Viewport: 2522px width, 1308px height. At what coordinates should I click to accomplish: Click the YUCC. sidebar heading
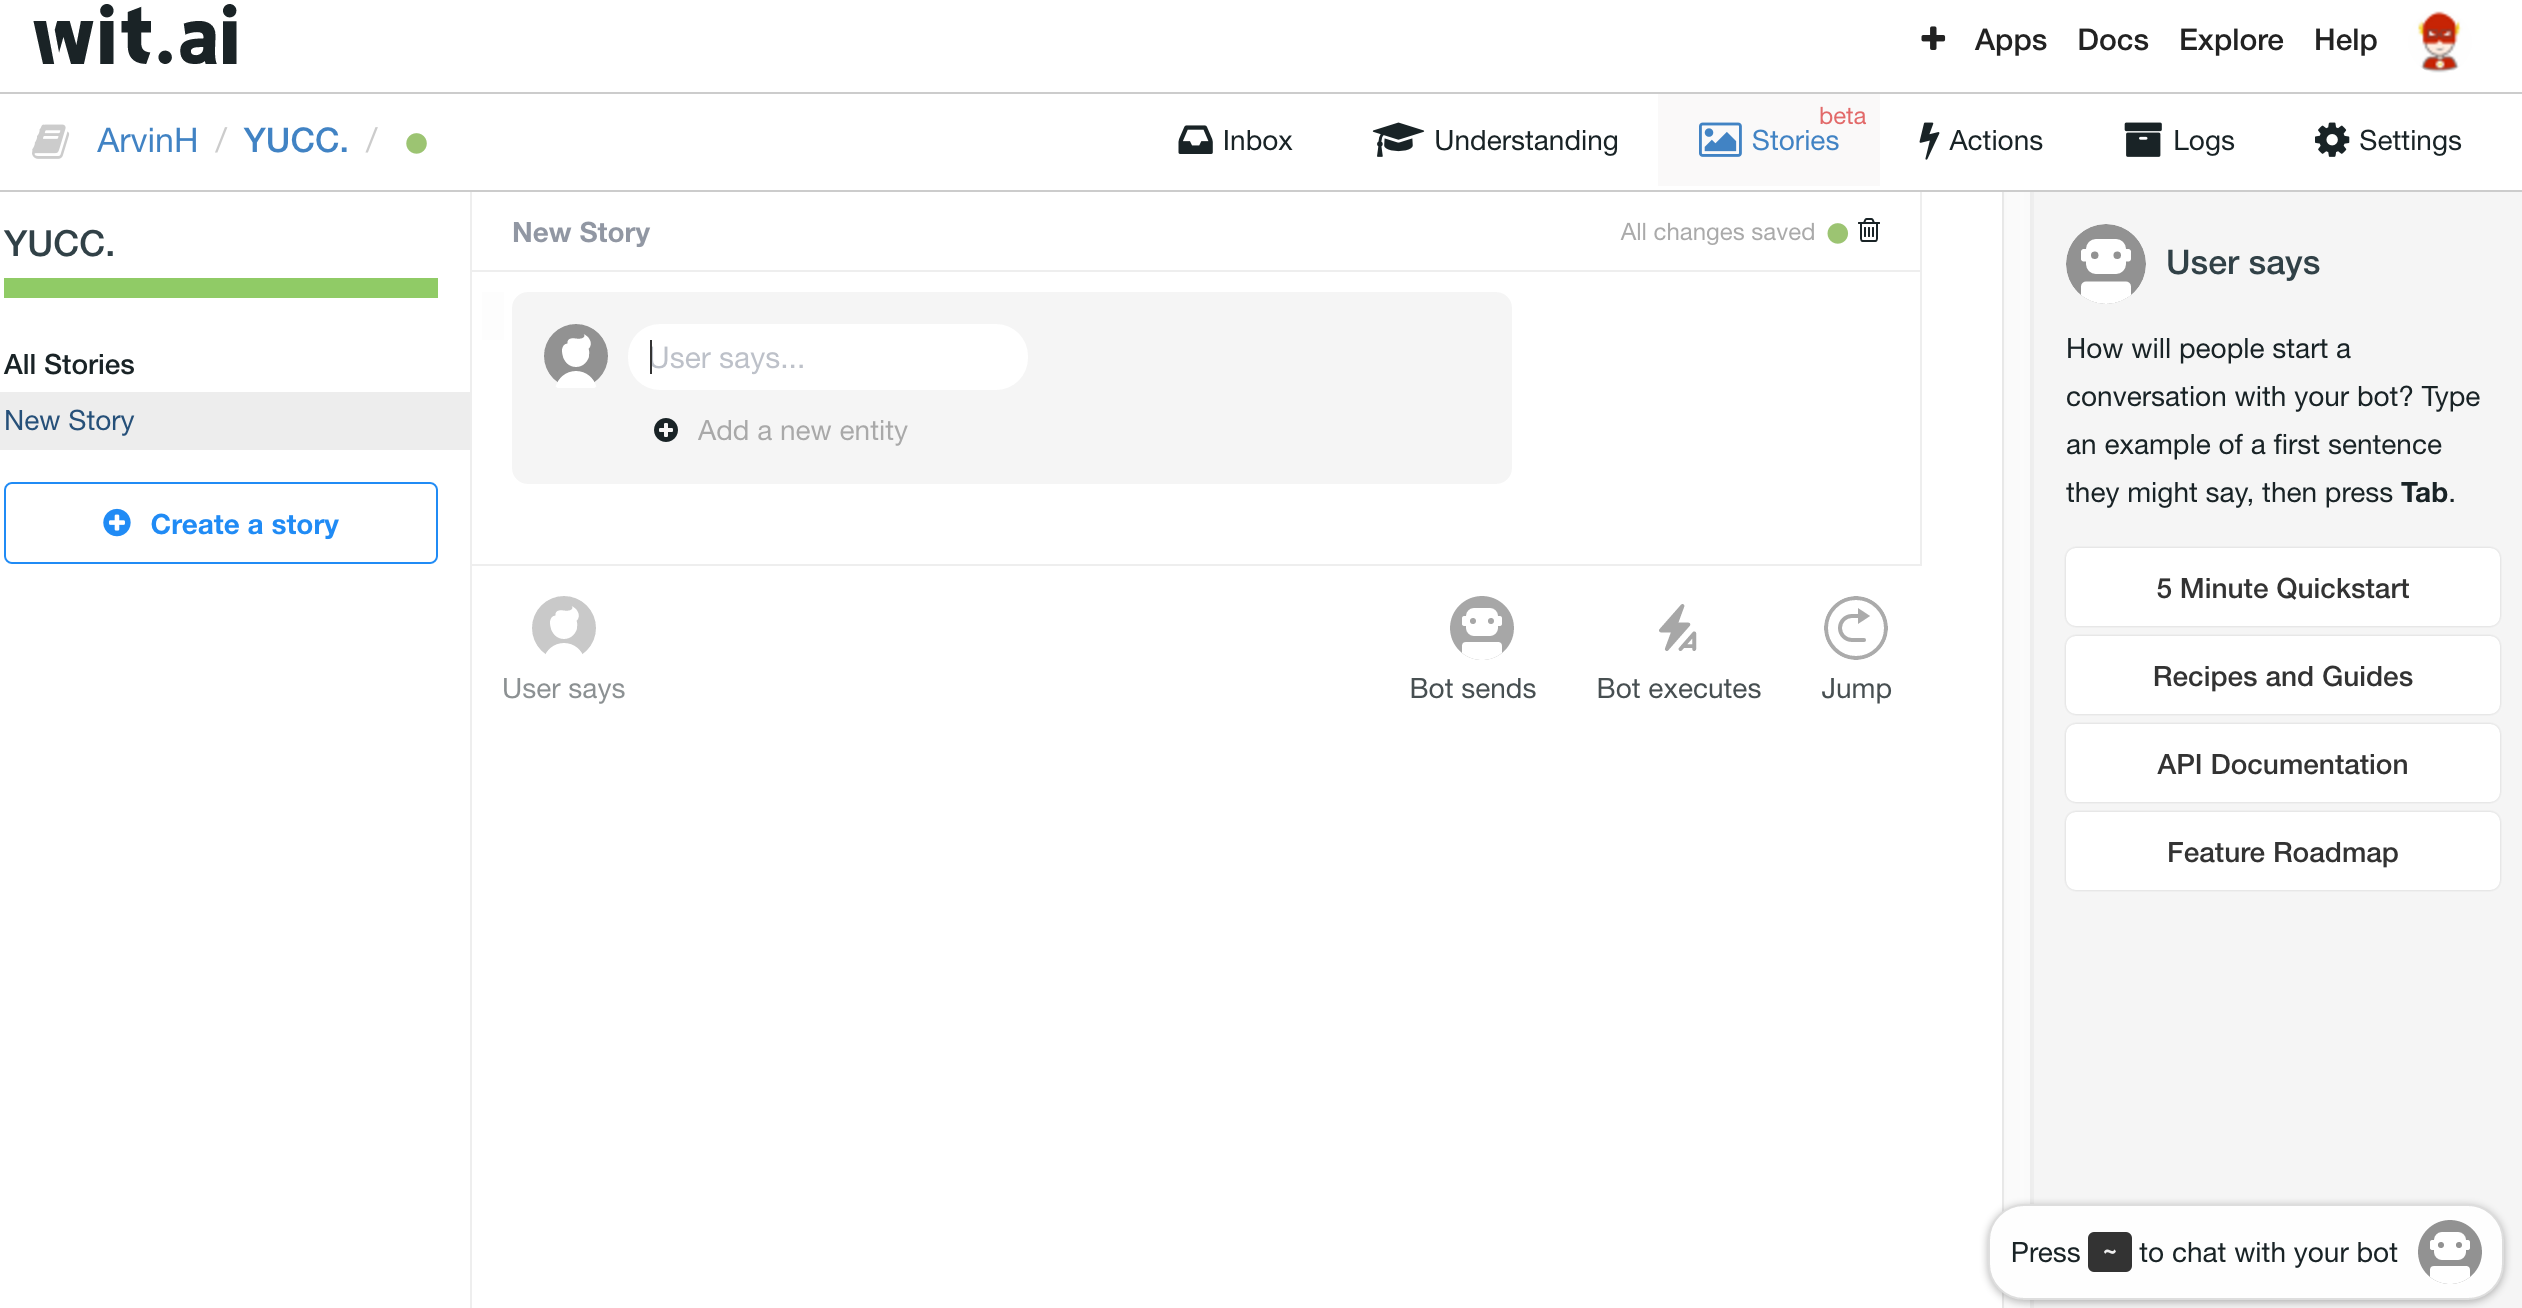pyautogui.click(x=60, y=243)
